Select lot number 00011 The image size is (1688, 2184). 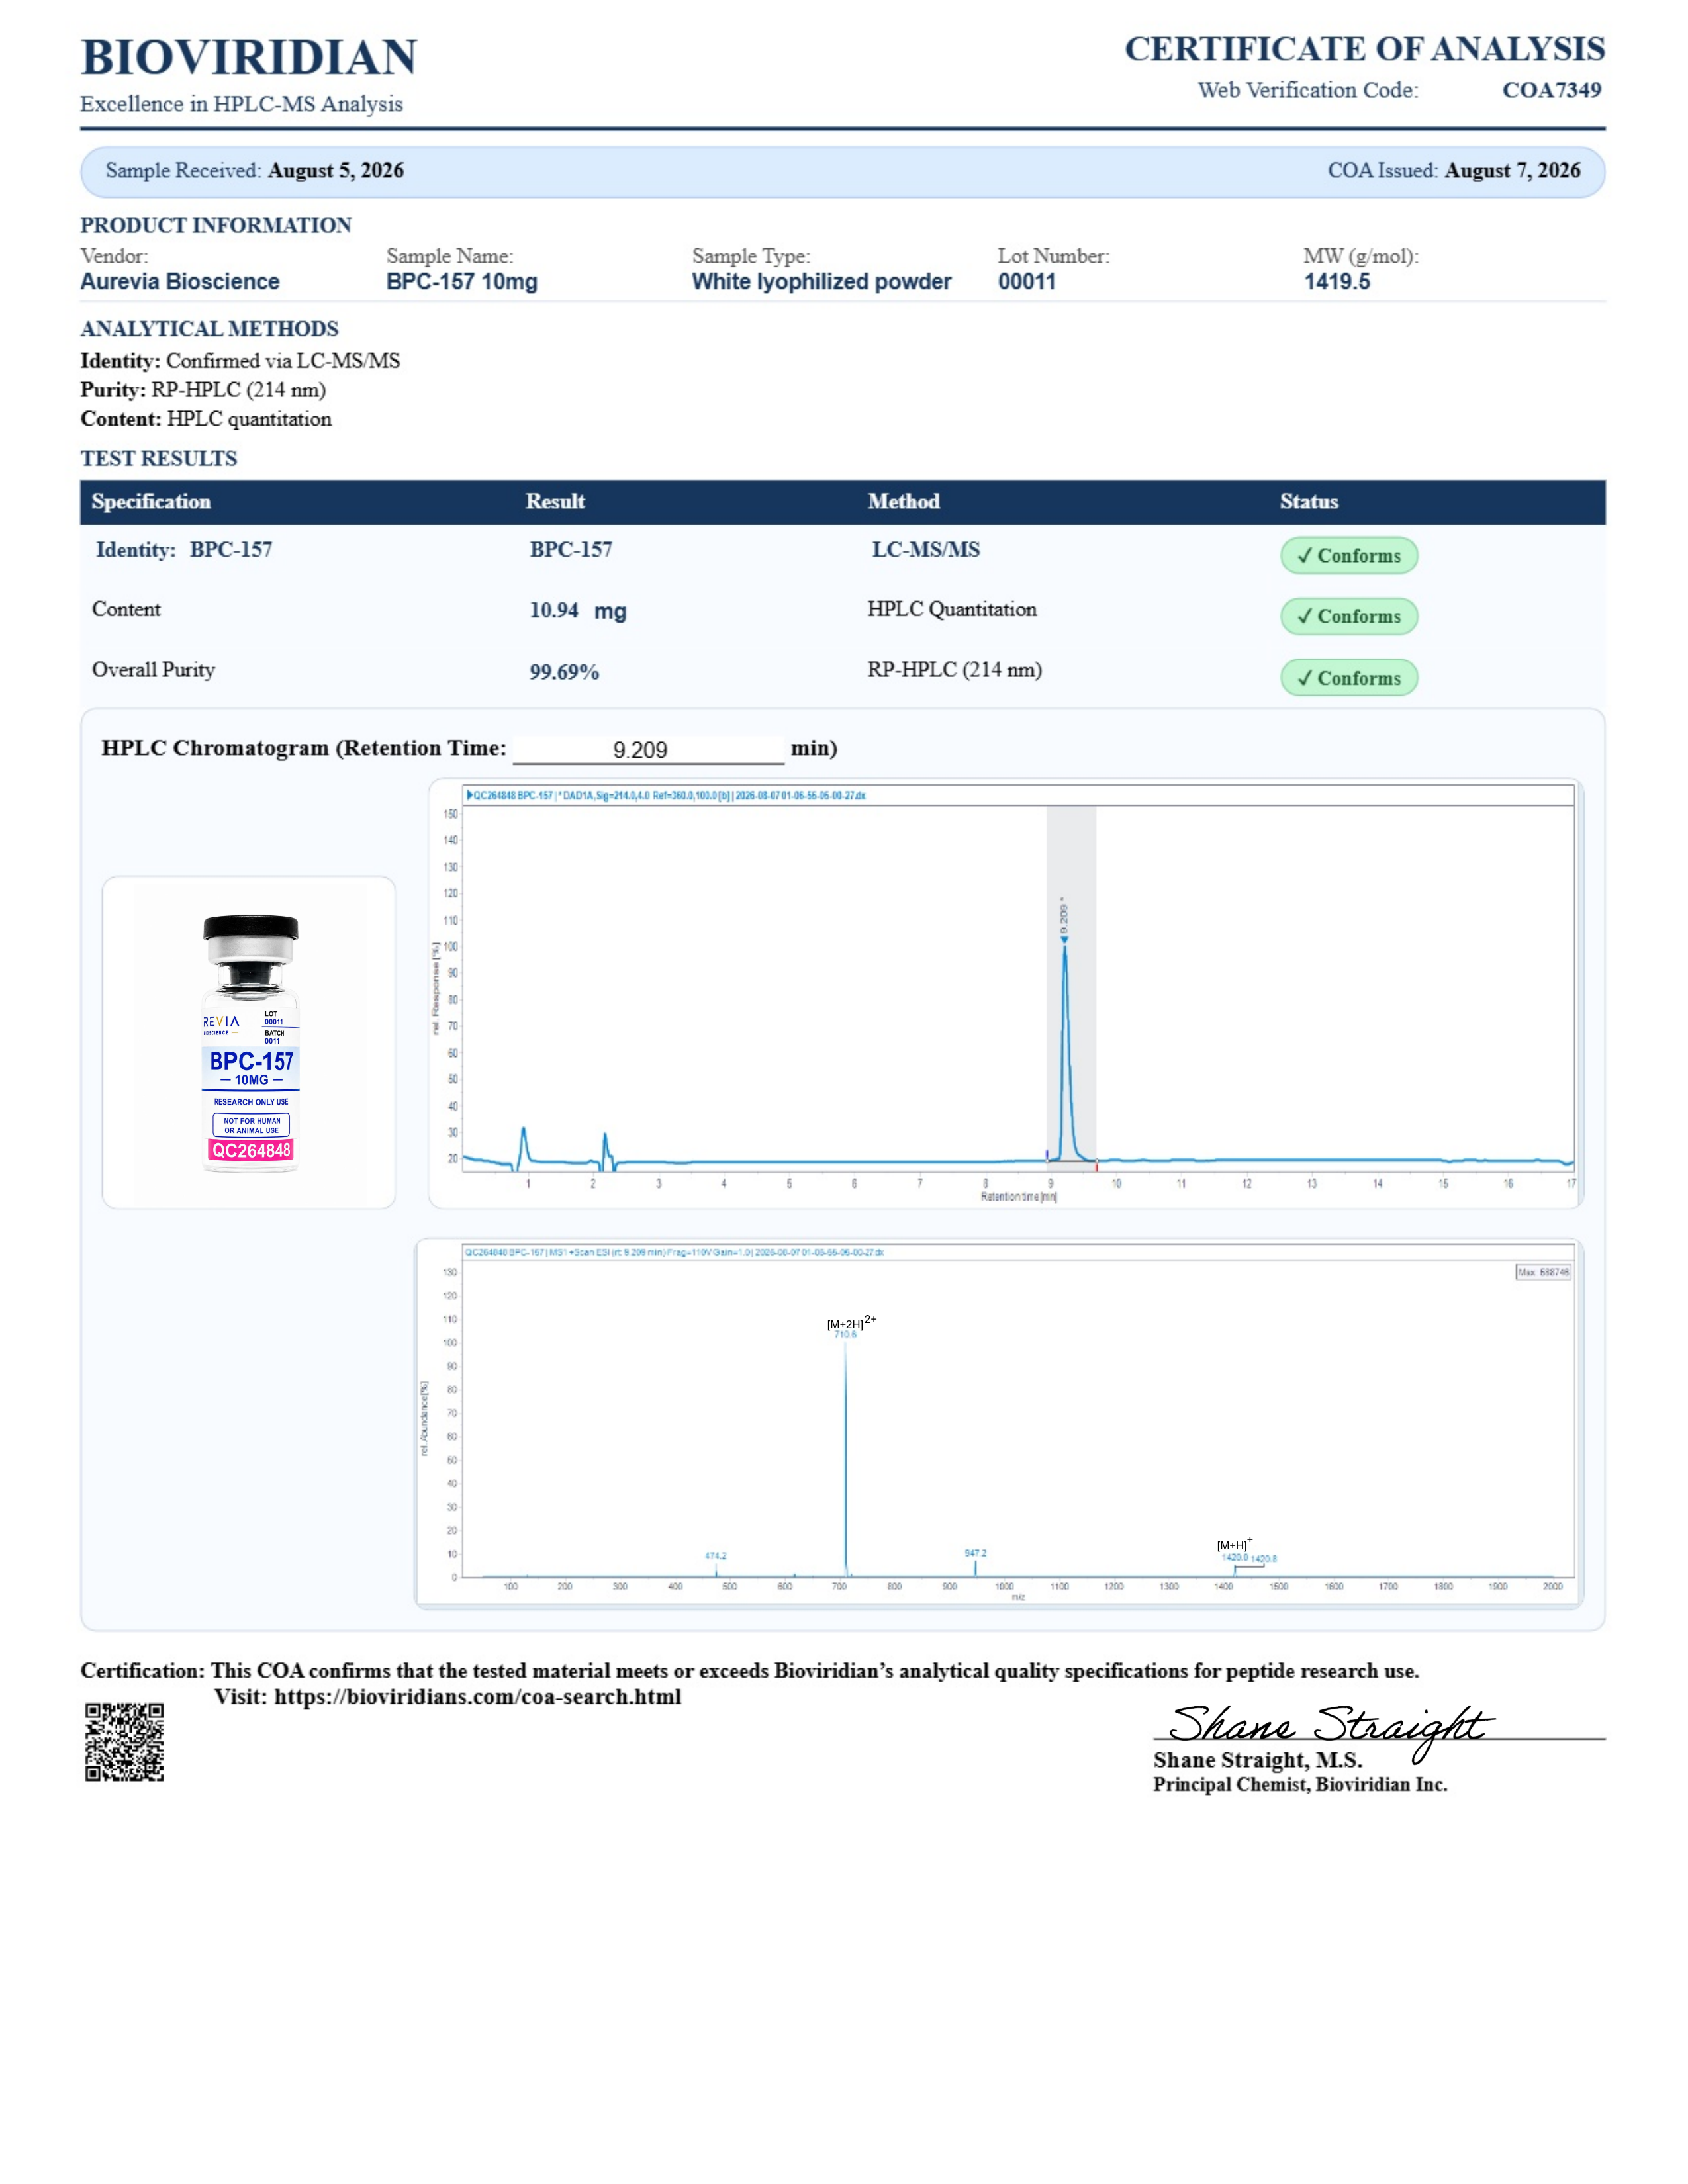pyautogui.click(x=1027, y=282)
